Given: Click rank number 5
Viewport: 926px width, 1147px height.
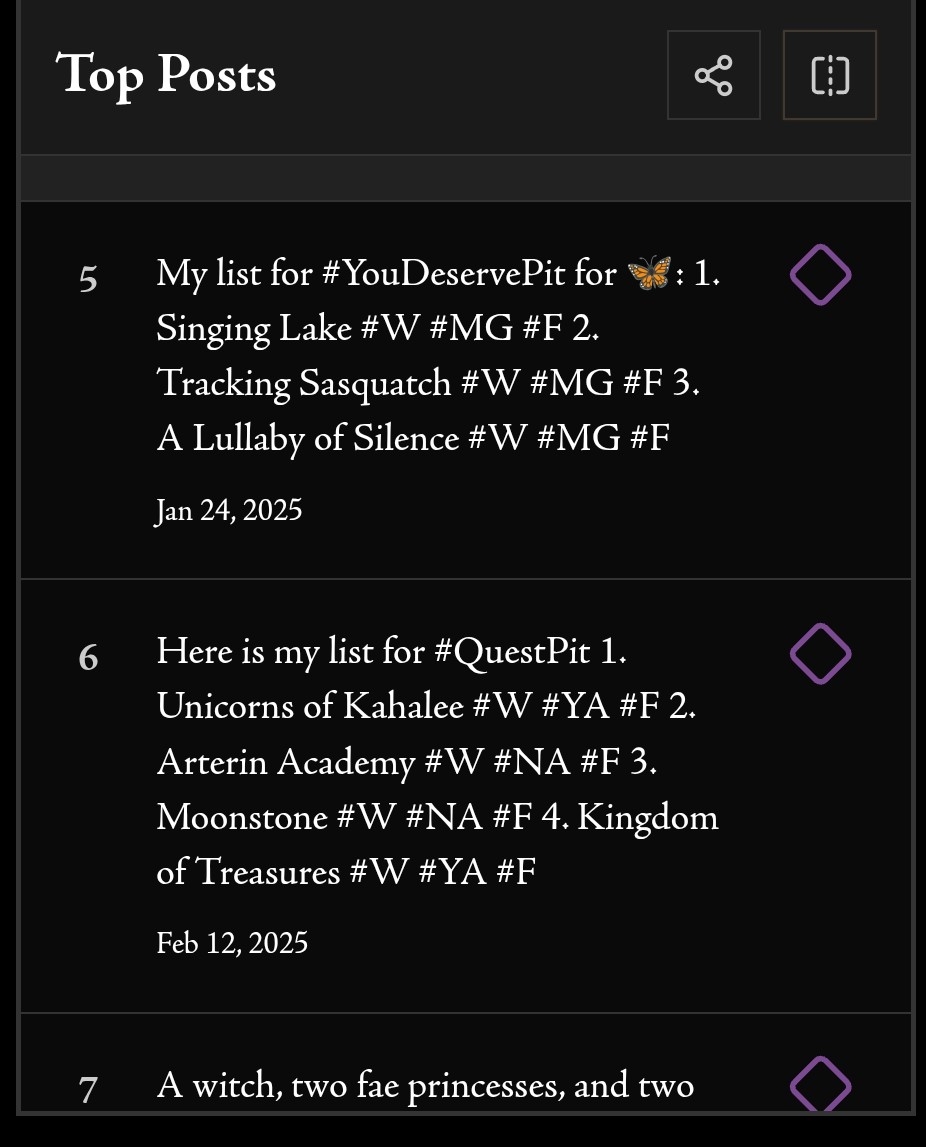Looking at the screenshot, I should (88, 279).
